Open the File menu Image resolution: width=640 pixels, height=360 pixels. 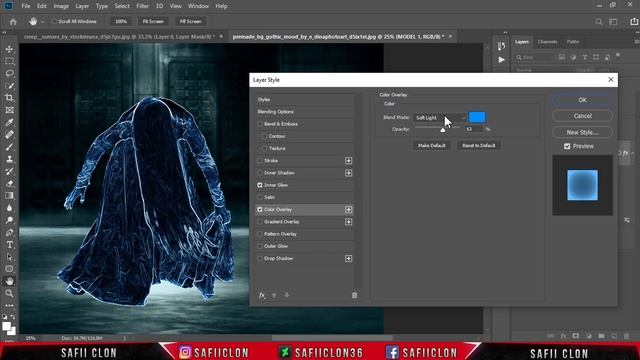[26, 6]
